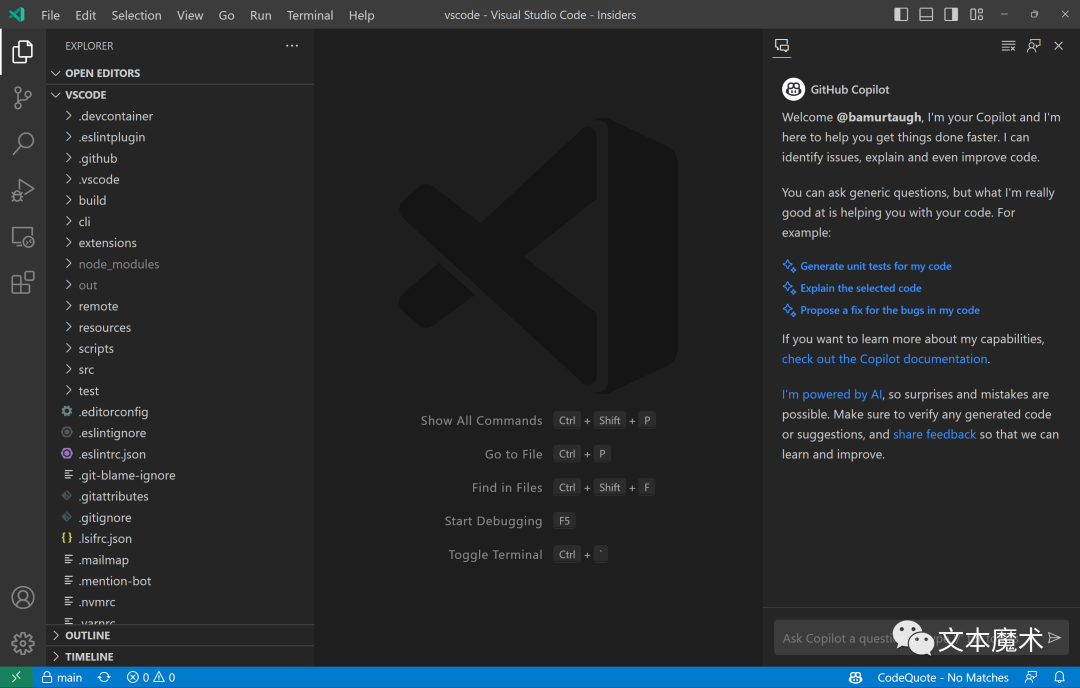Open the Accounts menu icon
1080x688 pixels.
[x=23, y=597]
